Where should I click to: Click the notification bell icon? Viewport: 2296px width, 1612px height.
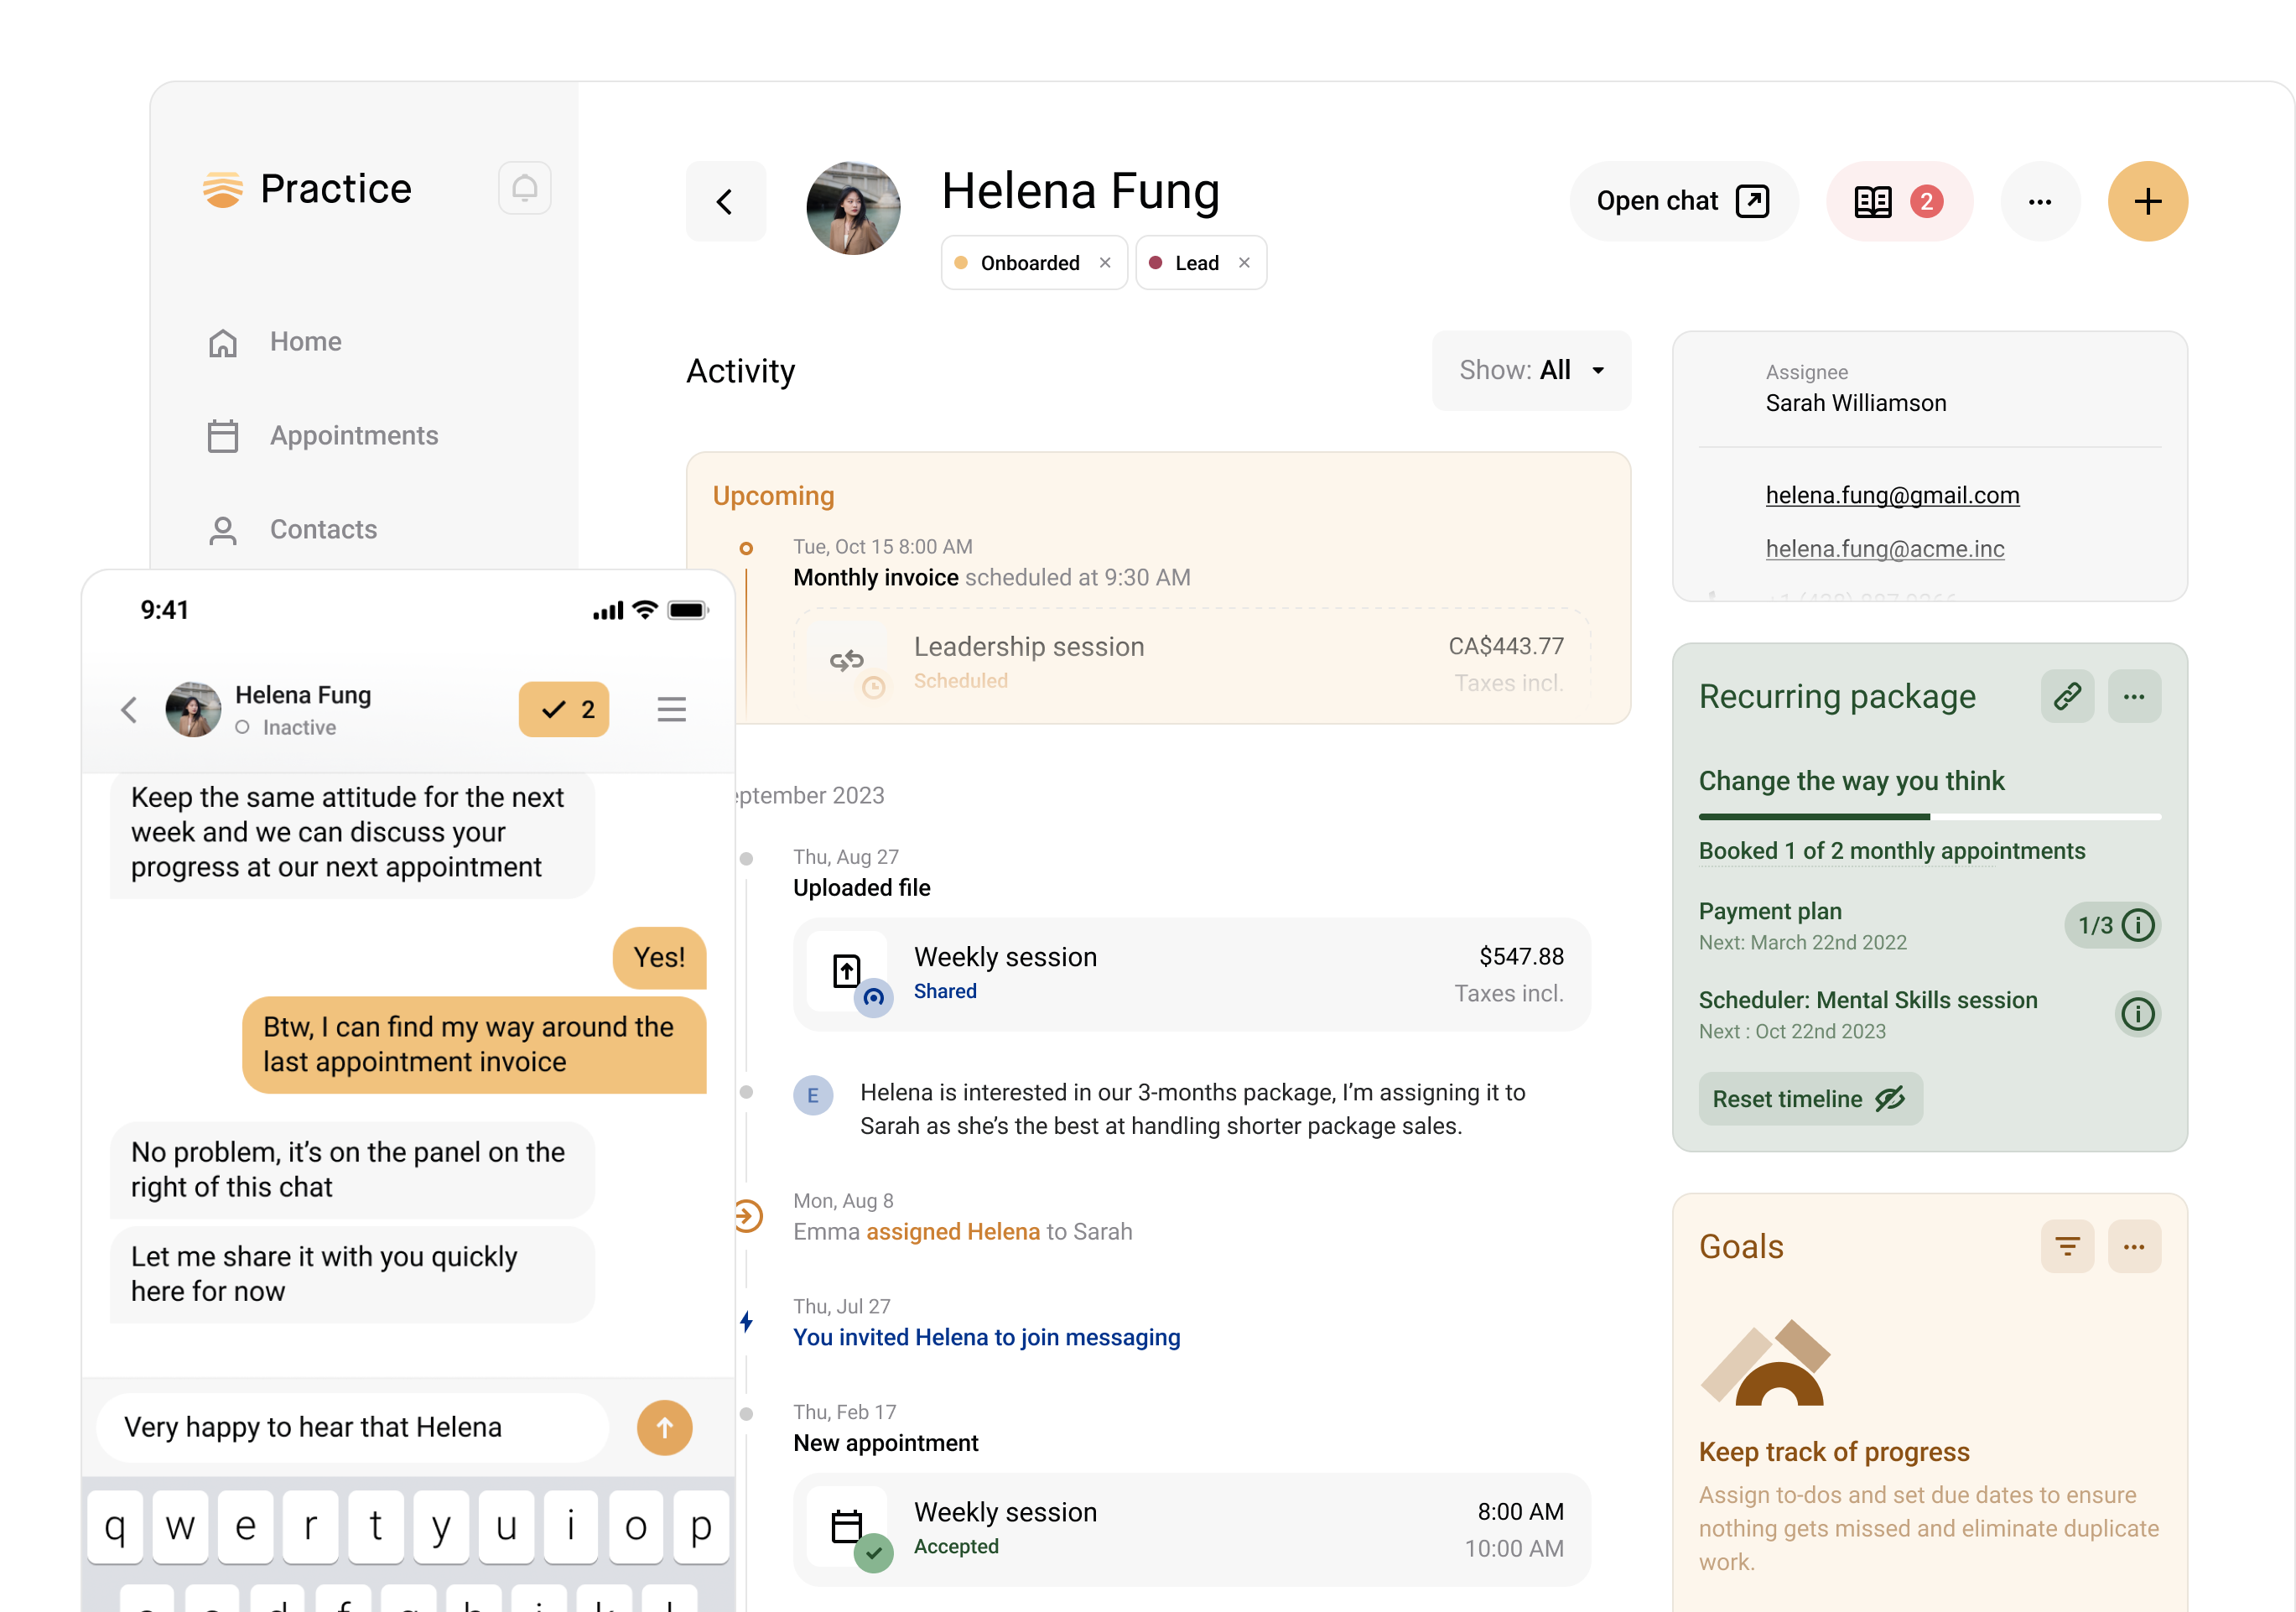click(524, 188)
